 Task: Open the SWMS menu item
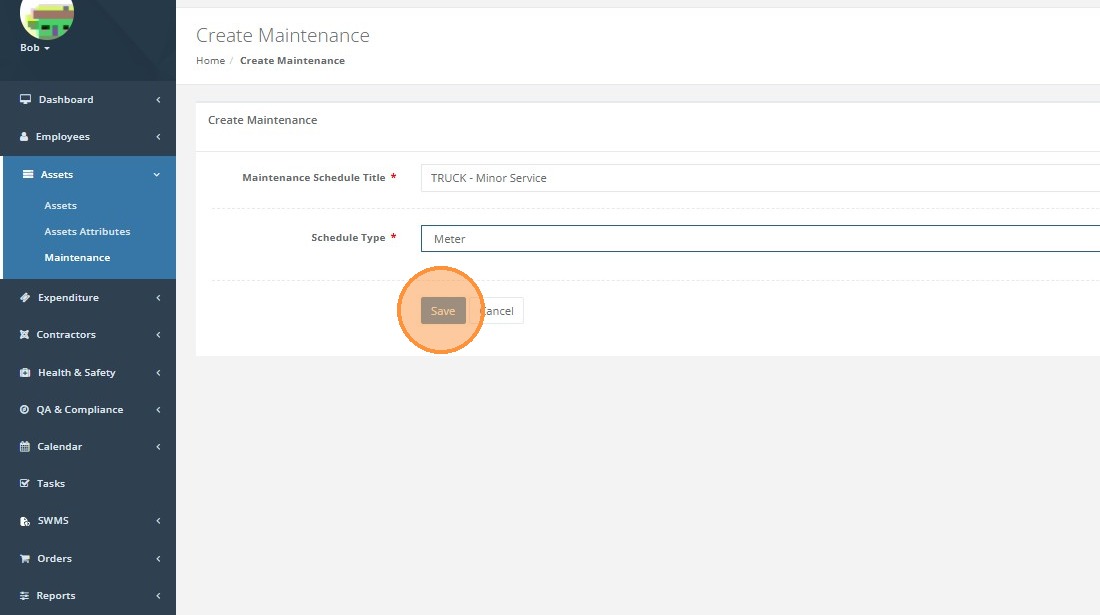coord(53,521)
